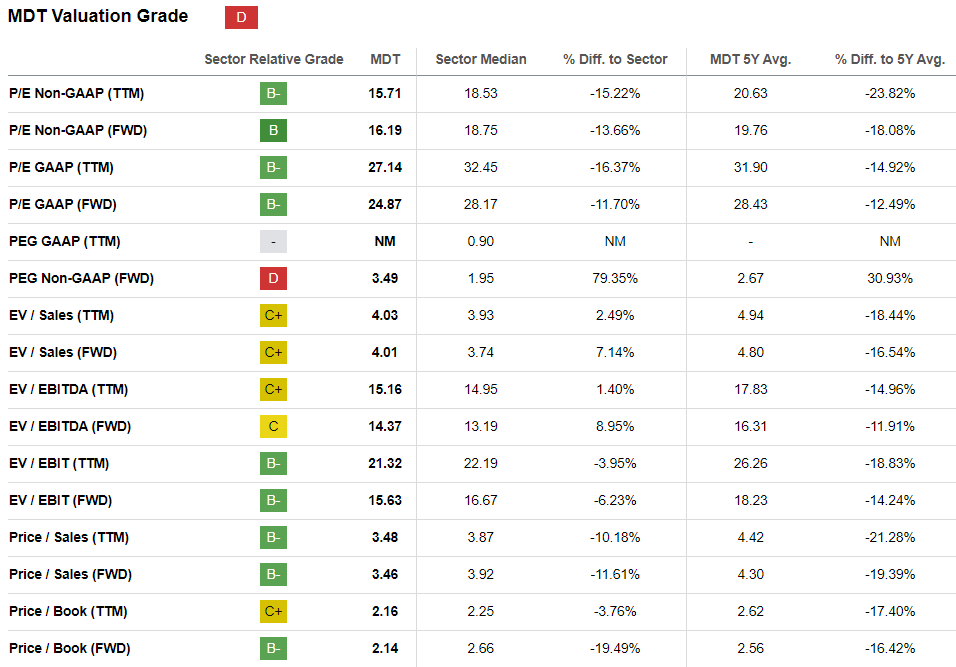
Task: Select the % Diff. to Sector column header
Action: point(615,59)
